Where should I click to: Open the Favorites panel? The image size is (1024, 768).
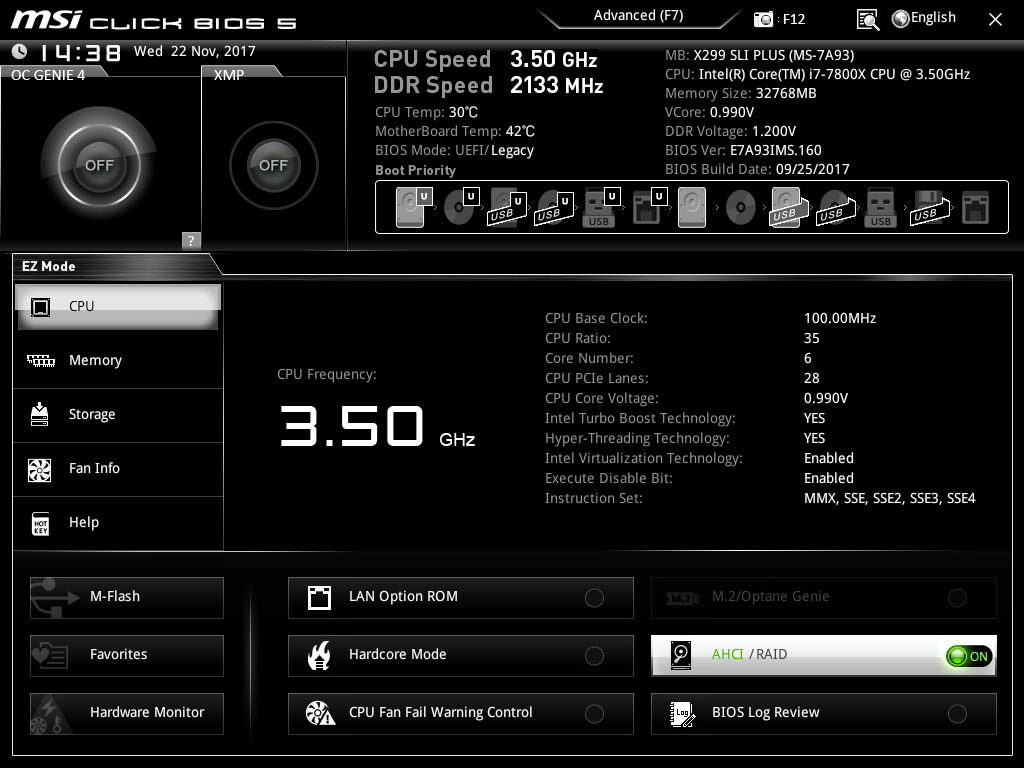click(127, 656)
